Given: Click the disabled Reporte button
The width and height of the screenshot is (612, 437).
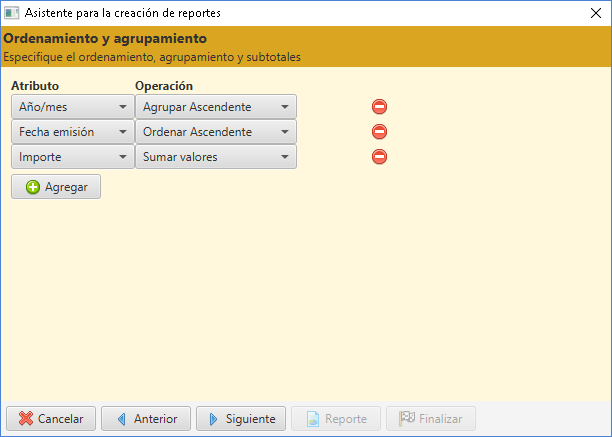Looking at the screenshot, I should (336, 419).
